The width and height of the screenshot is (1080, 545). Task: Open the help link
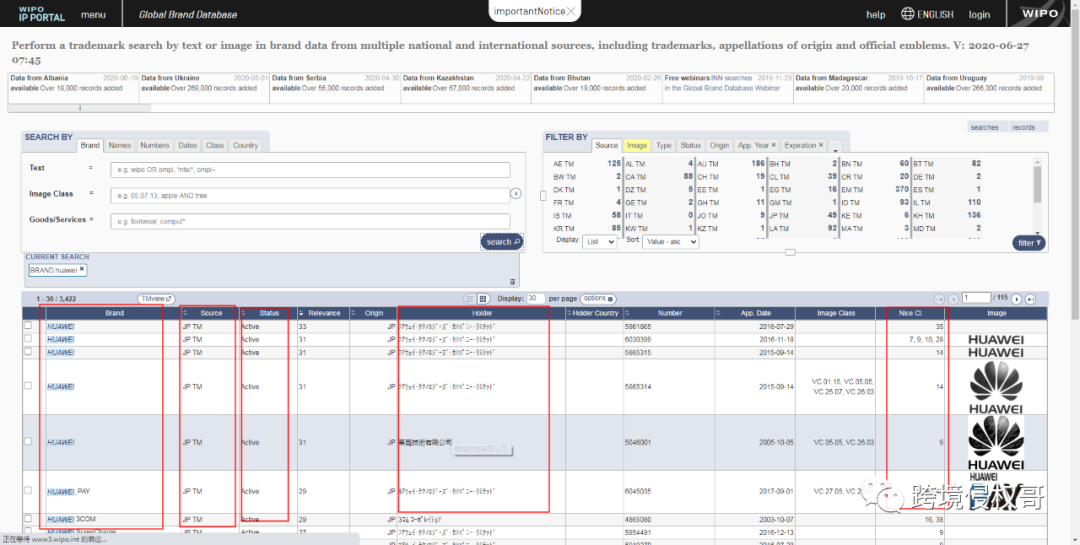click(875, 14)
